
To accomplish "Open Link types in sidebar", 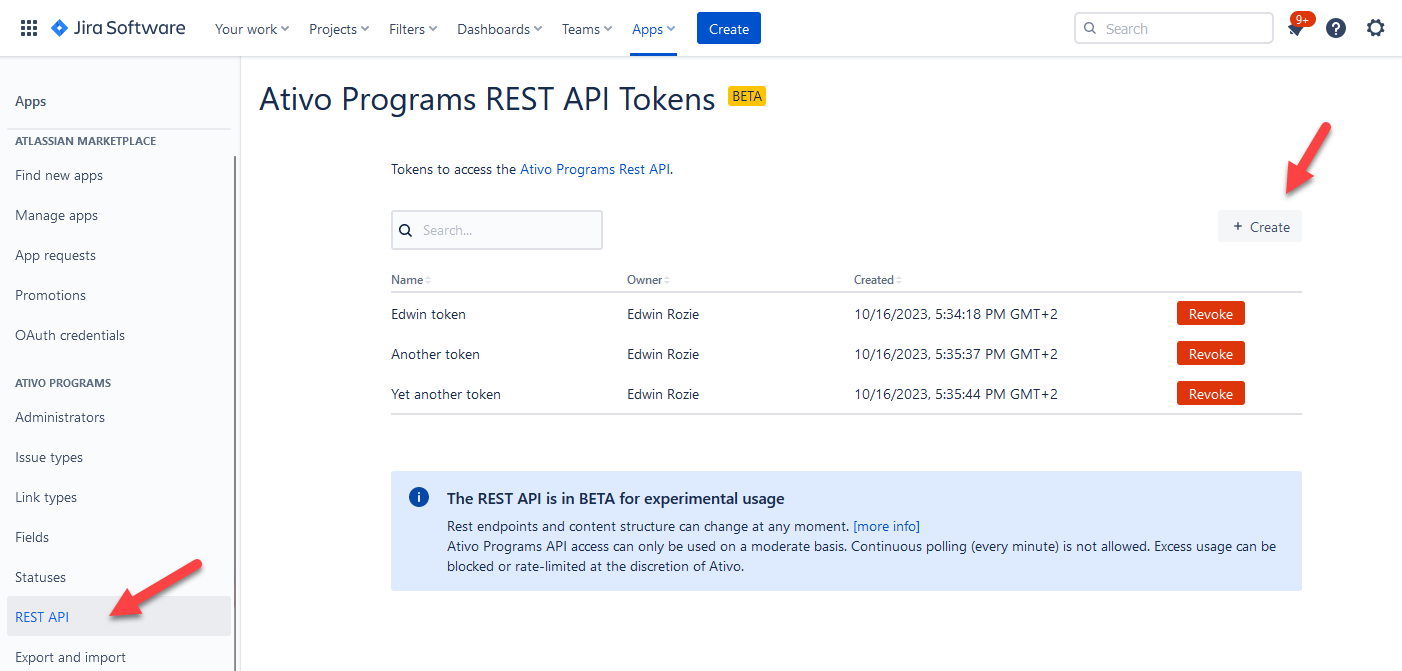I will [x=46, y=497].
